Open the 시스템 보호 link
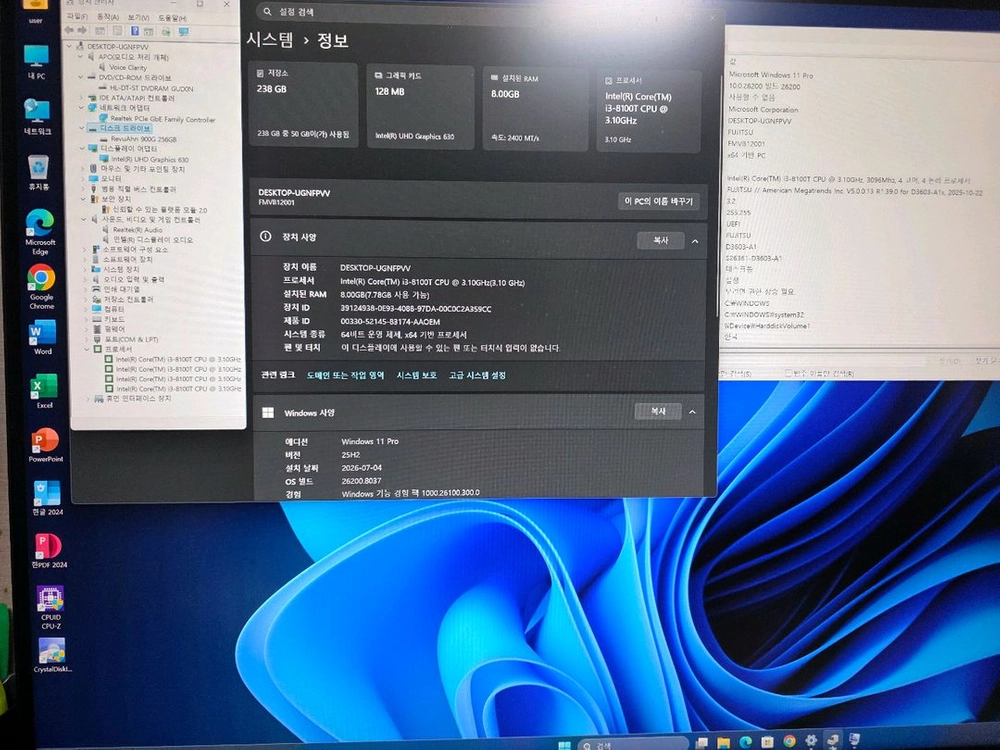This screenshot has width=1000, height=750. coord(416,375)
